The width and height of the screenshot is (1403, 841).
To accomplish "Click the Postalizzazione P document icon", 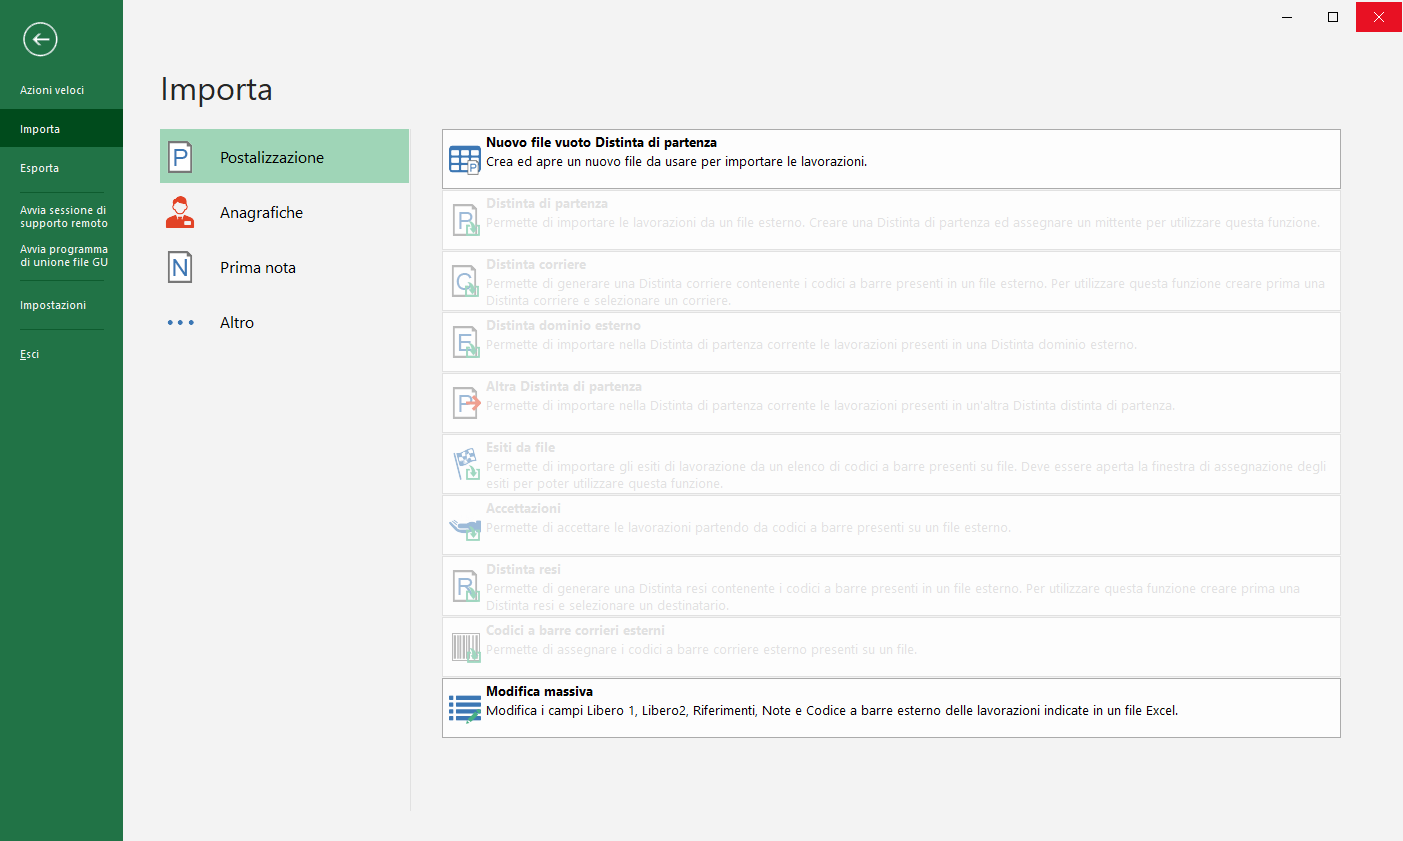I will [180, 157].
